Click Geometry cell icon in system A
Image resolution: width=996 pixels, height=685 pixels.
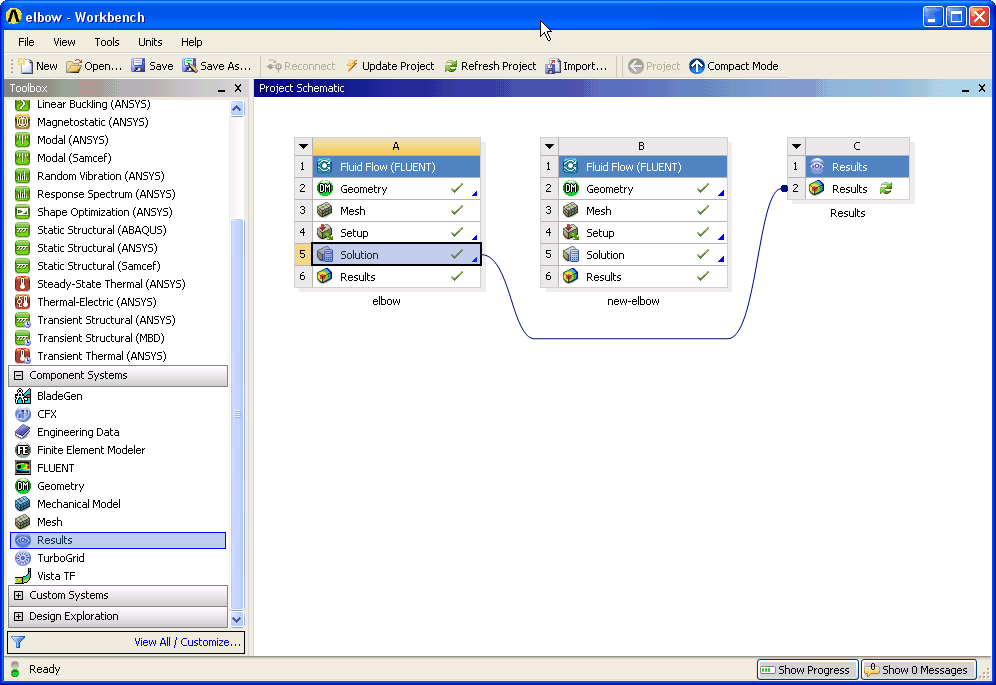[x=325, y=189]
